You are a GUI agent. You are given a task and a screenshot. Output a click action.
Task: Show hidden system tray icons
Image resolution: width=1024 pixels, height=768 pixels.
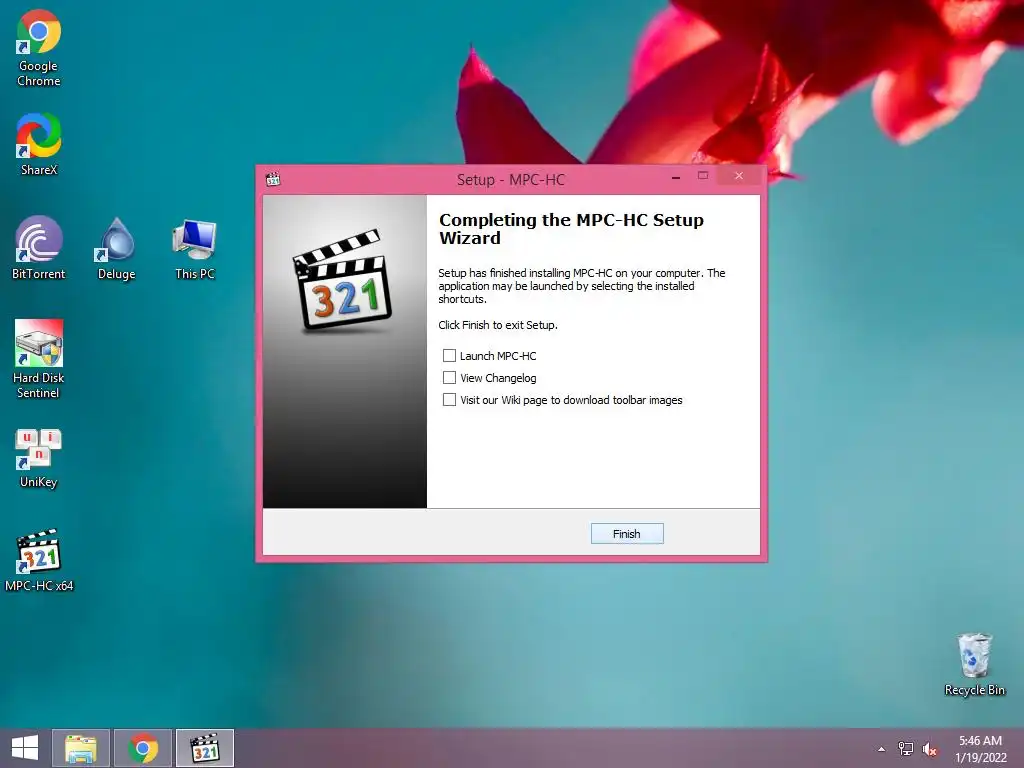882,749
